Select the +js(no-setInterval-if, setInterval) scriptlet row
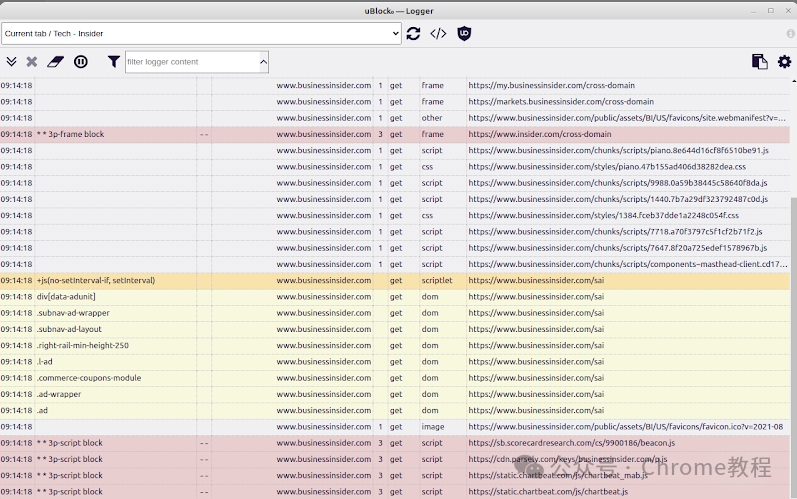Image resolution: width=797 pixels, height=499 pixels. coord(395,280)
